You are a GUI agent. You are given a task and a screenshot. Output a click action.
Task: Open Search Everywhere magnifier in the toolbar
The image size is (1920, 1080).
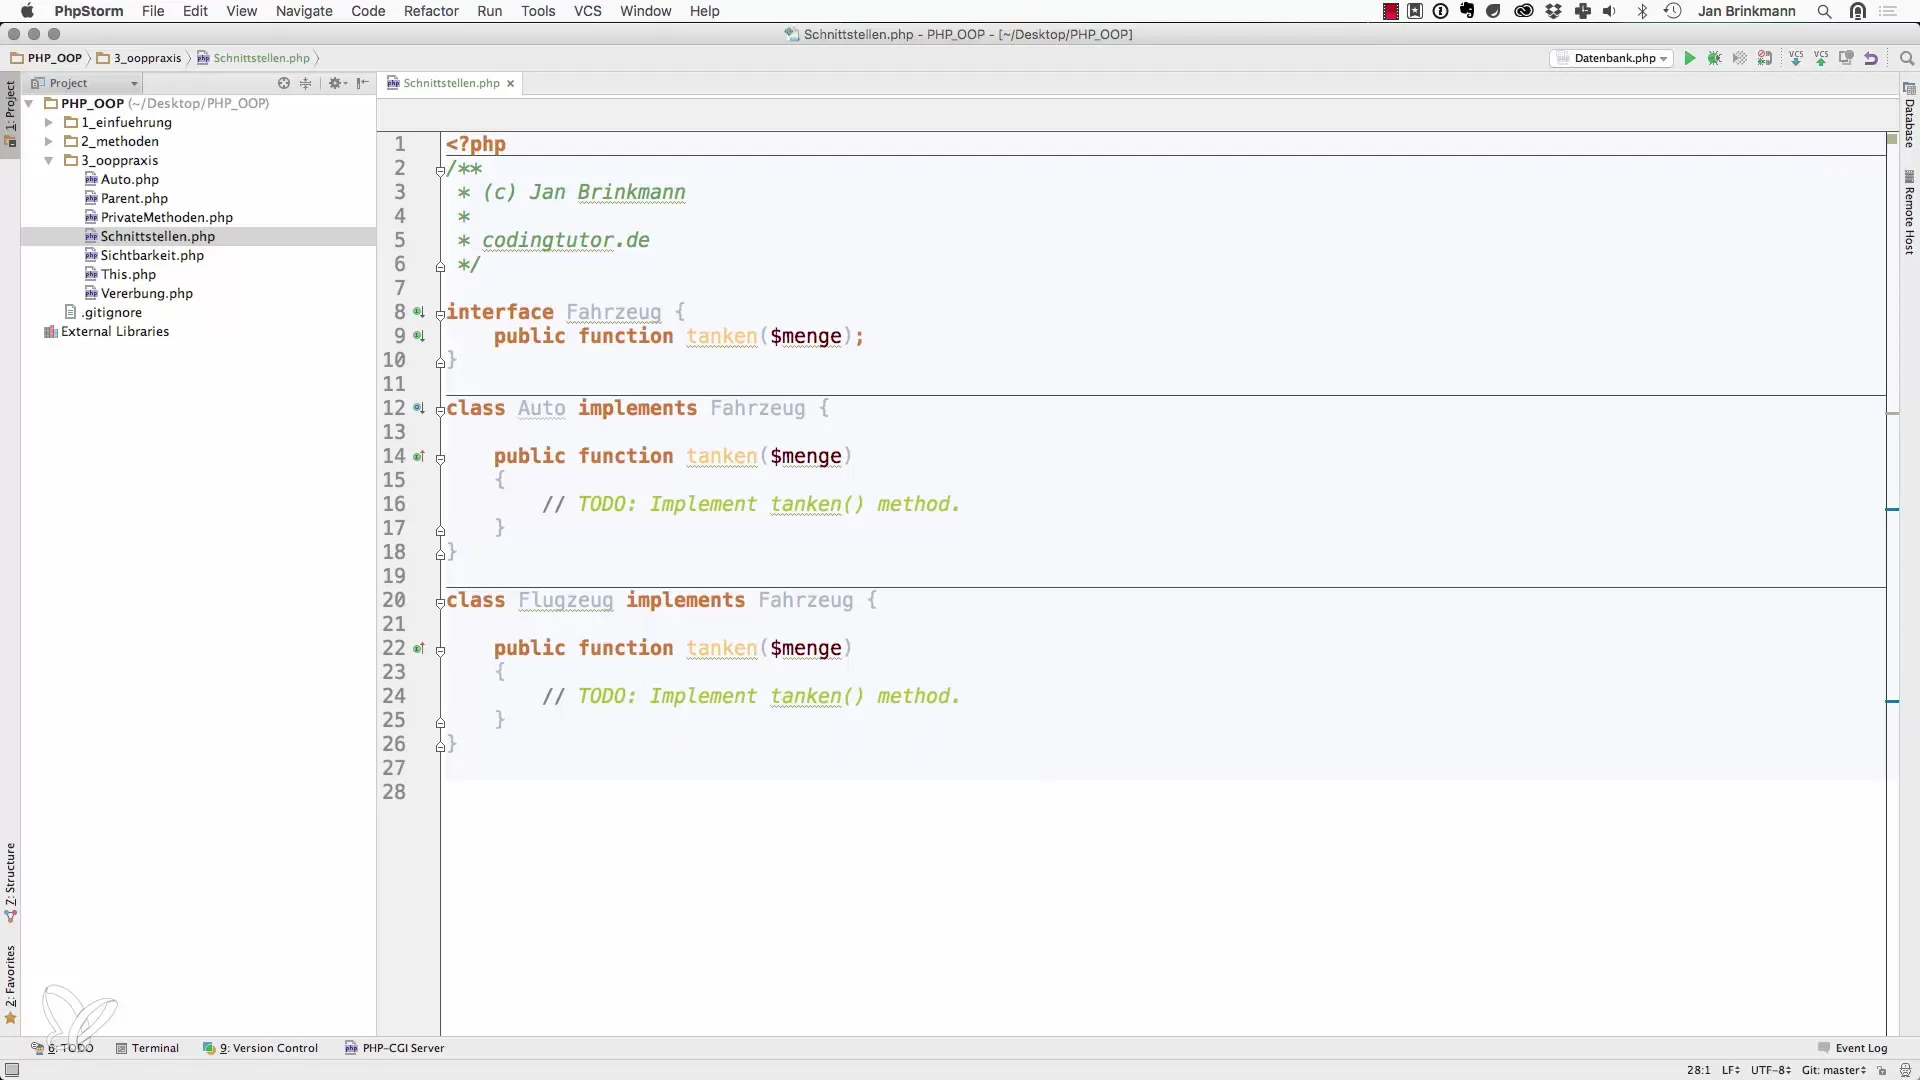1906,58
